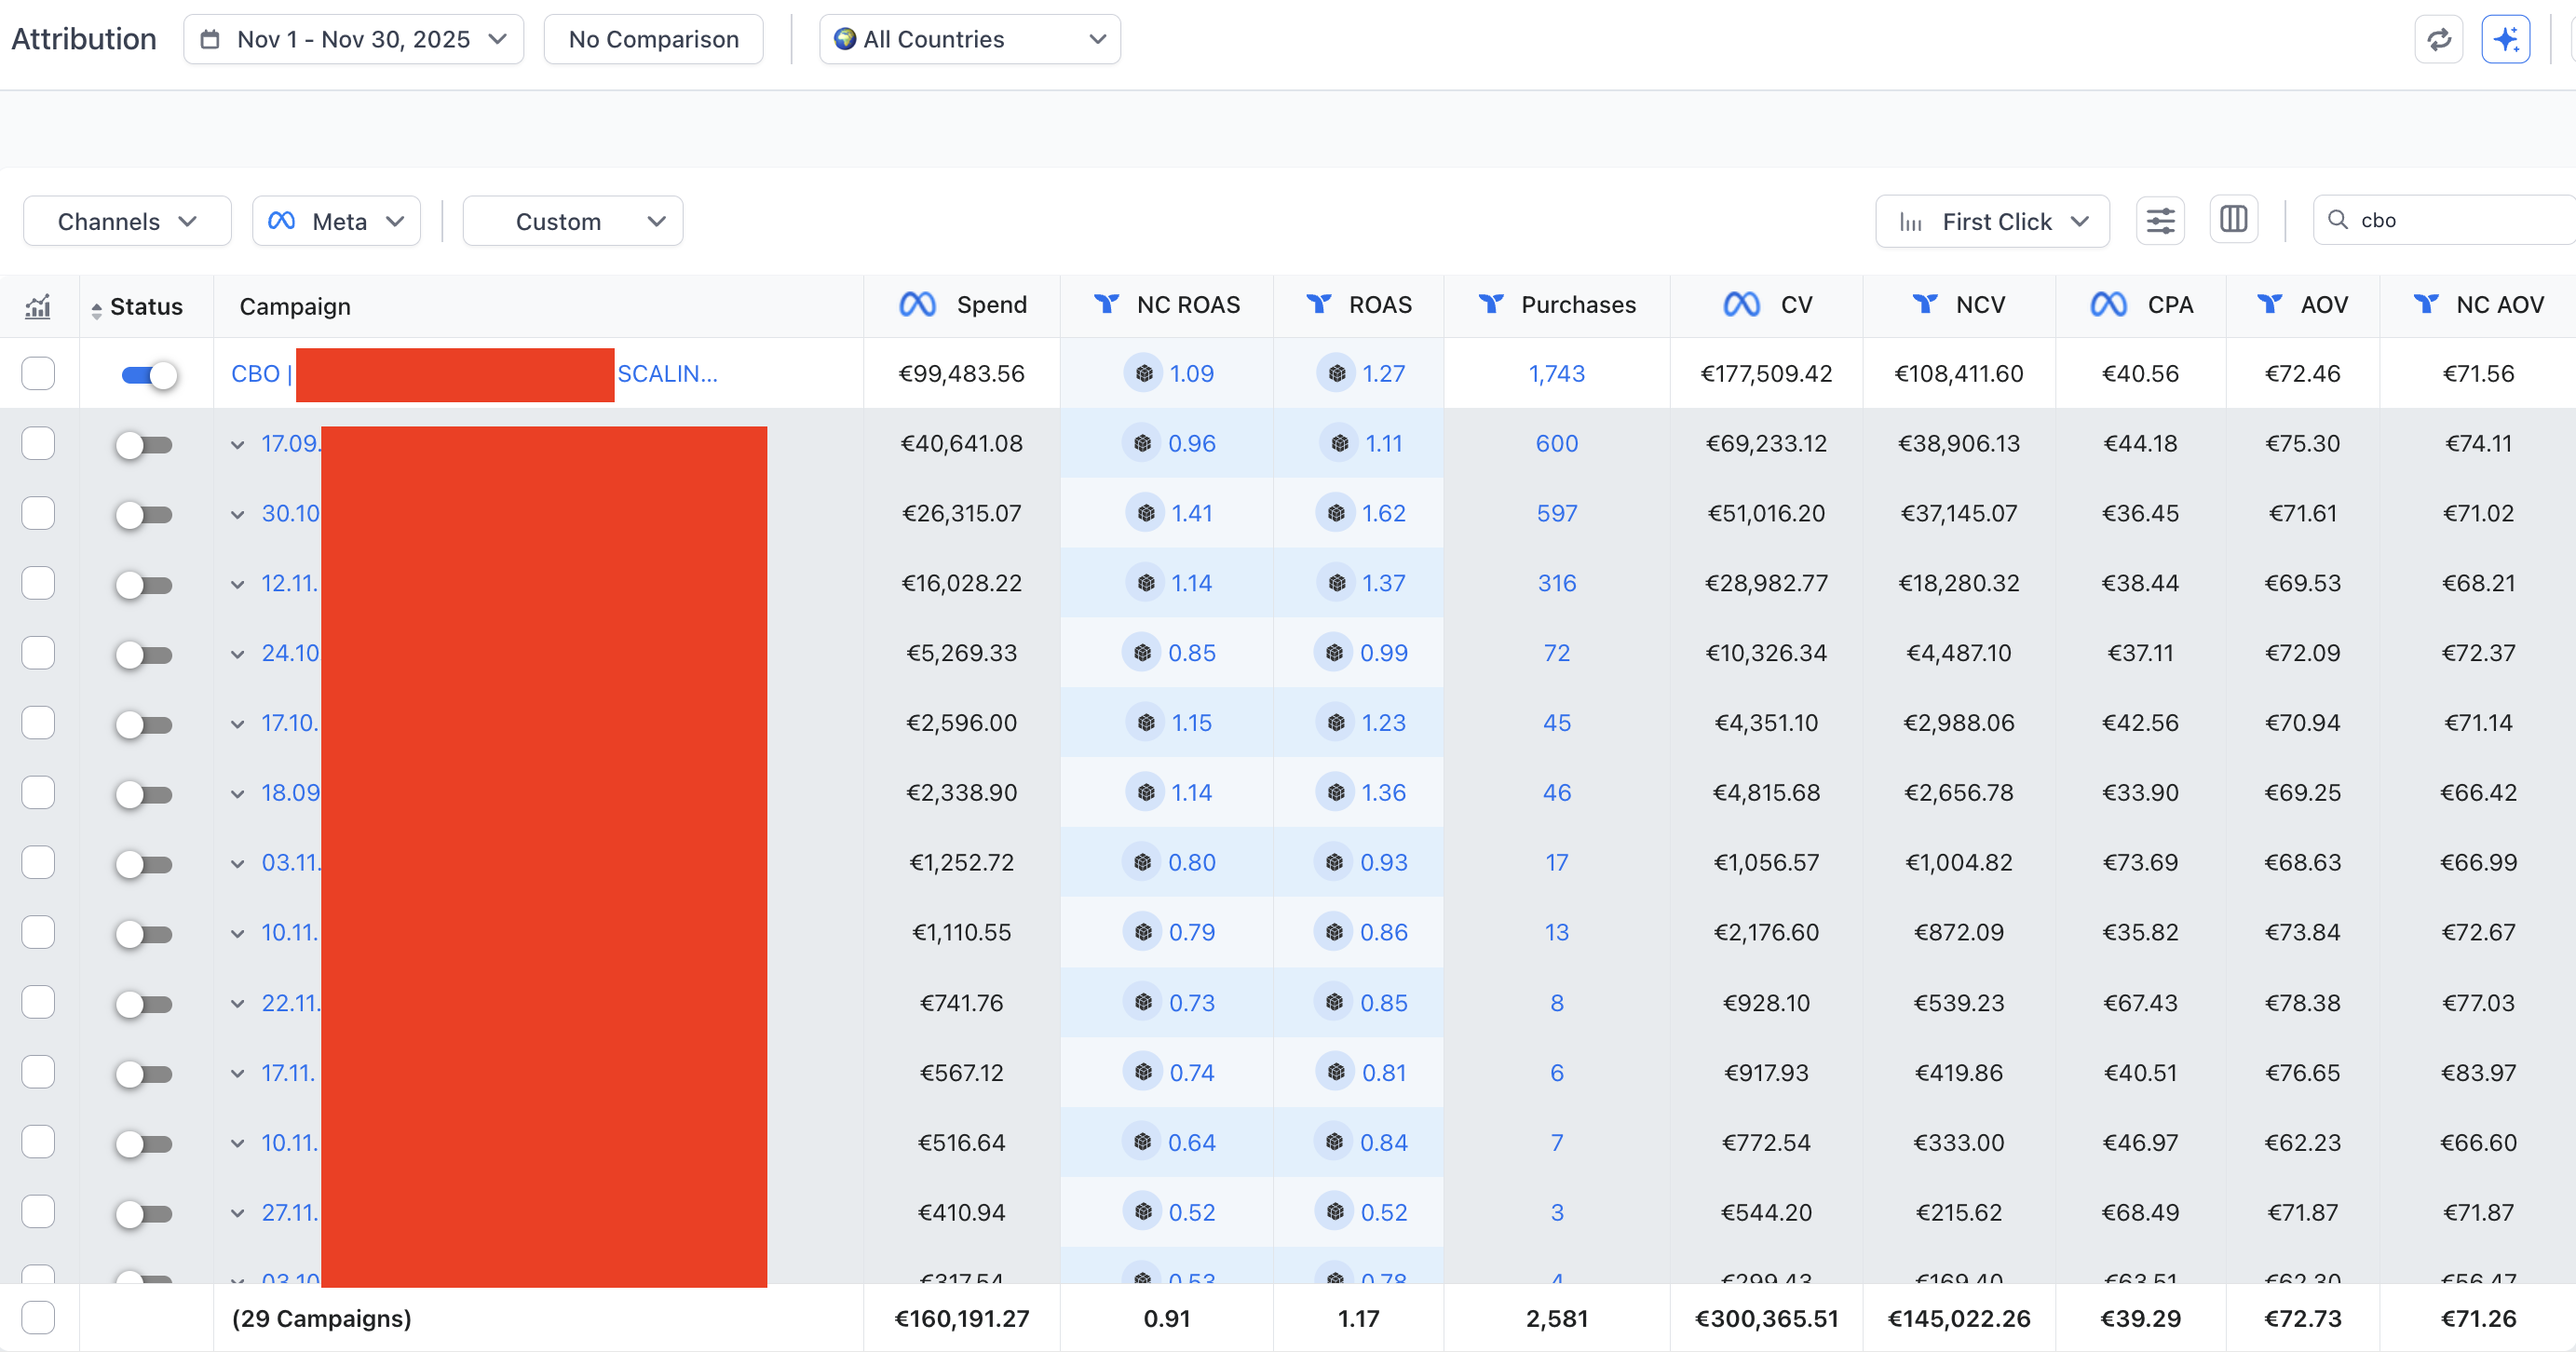Open the AI sparkle assistant icon
The image size is (2576, 1352).
point(2505,40)
